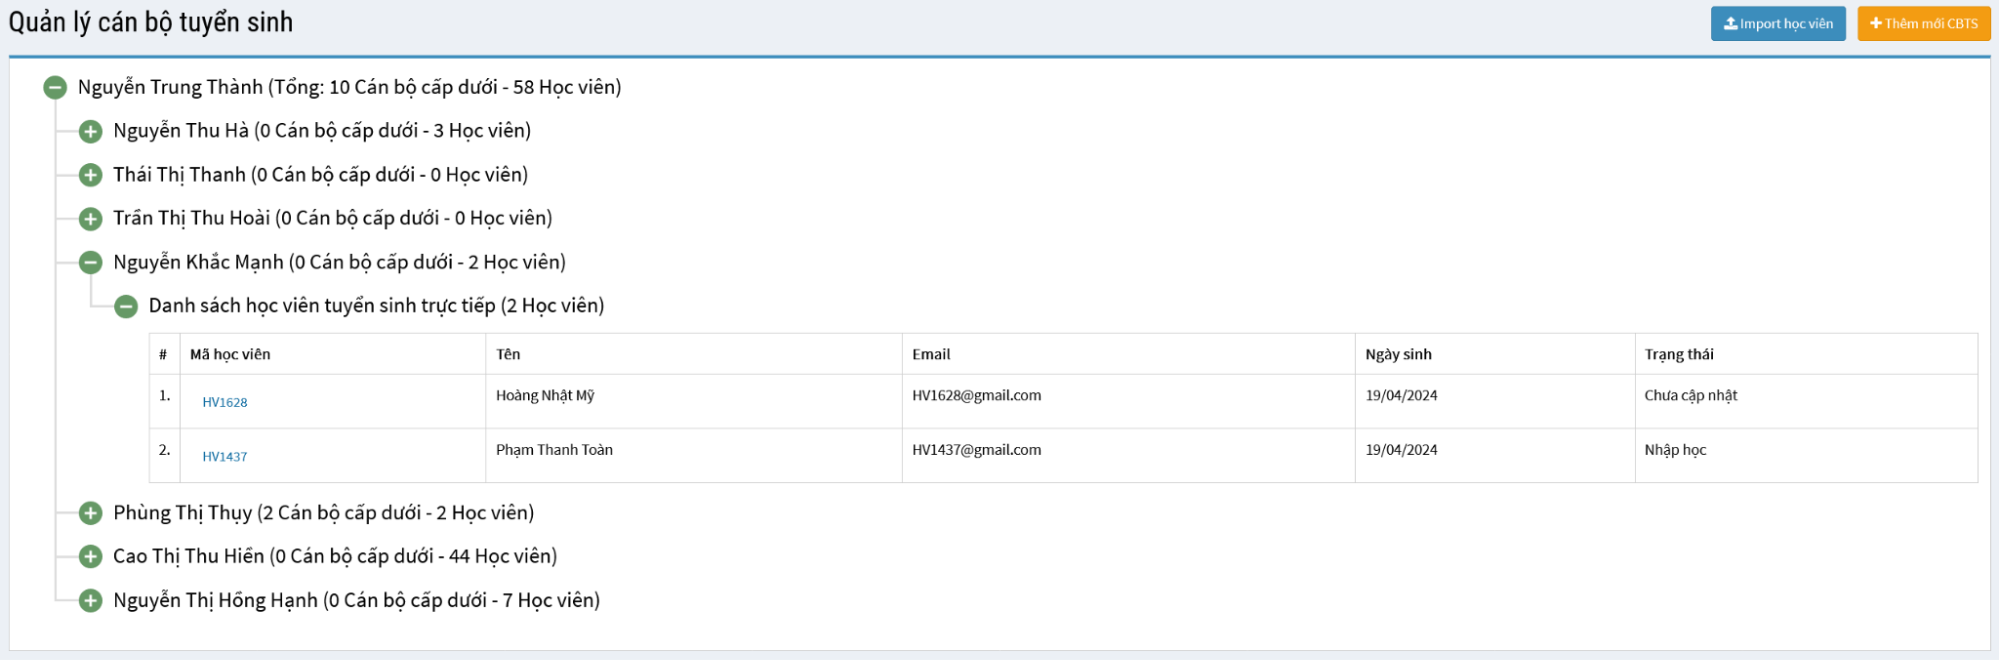This screenshot has width=1999, height=660.
Task: Click the Mã học viên column header
Action: click(x=230, y=354)
